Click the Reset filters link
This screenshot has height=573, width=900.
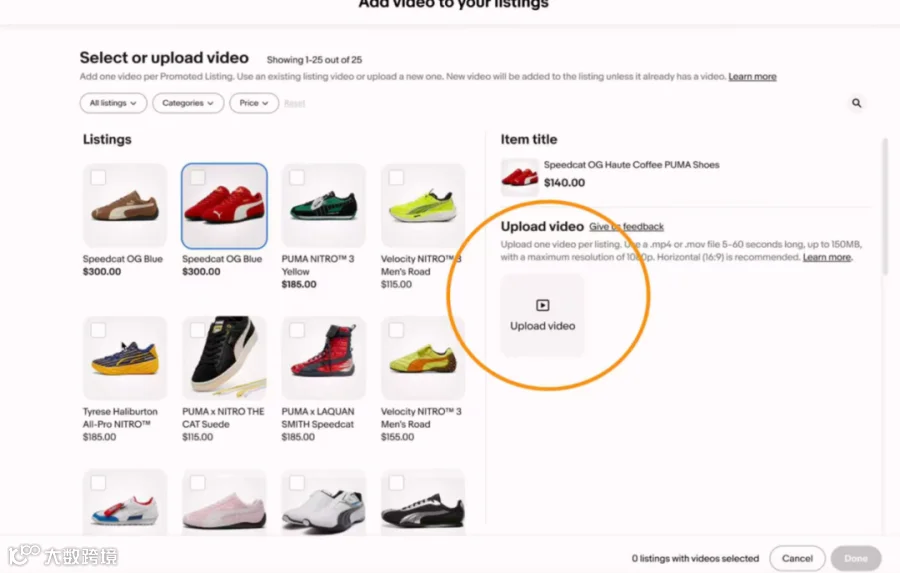[294, 103]
